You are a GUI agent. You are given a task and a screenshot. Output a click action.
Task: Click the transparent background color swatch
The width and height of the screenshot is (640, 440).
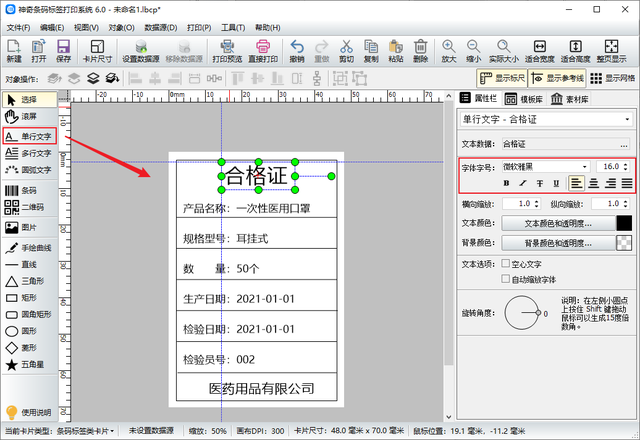click(624, 243)
